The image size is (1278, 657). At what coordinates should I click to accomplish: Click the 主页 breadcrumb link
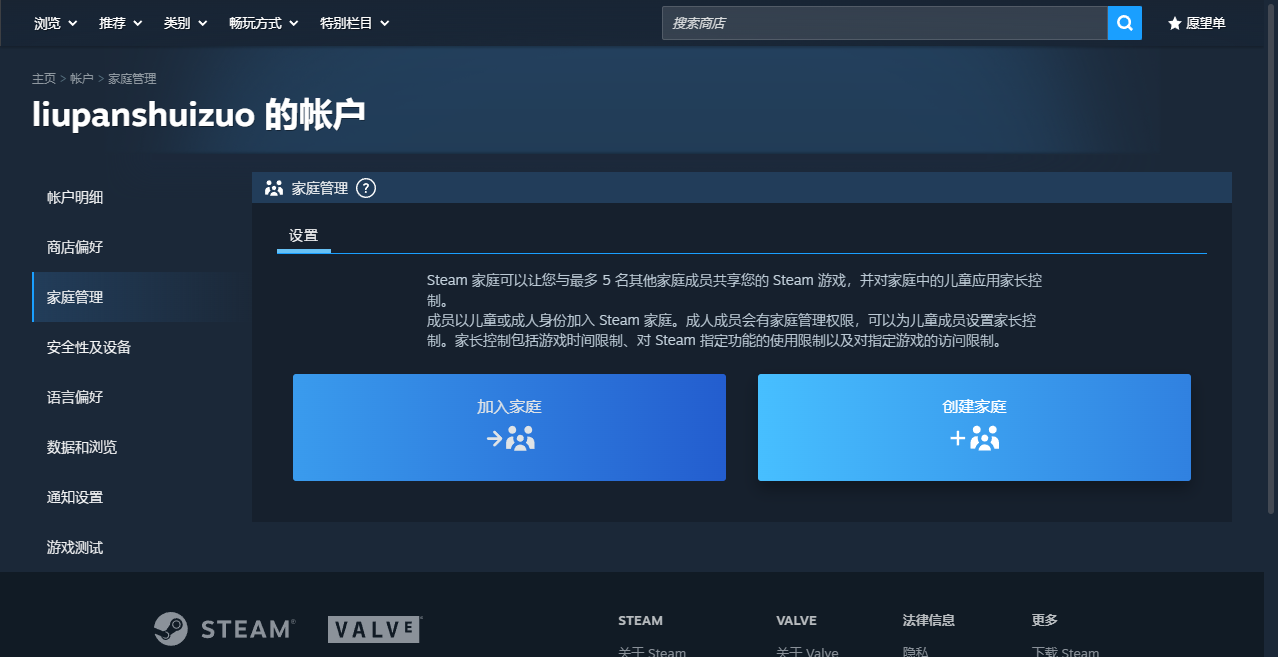coord(44,78)
